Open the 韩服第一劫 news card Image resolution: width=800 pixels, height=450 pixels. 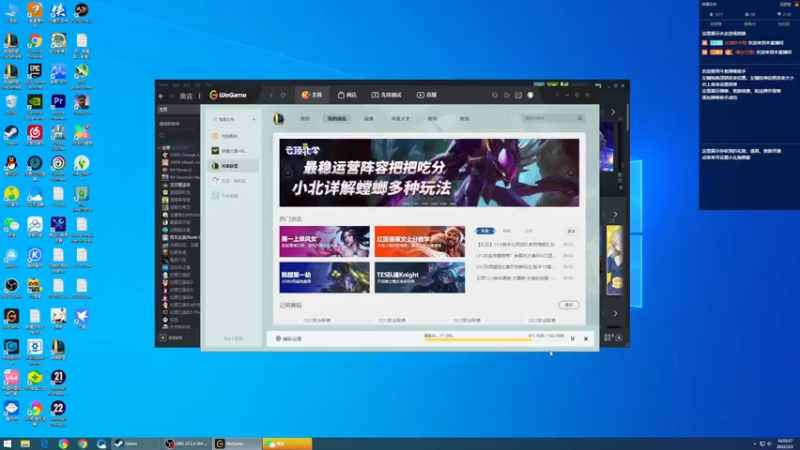(x=324, y=278)
